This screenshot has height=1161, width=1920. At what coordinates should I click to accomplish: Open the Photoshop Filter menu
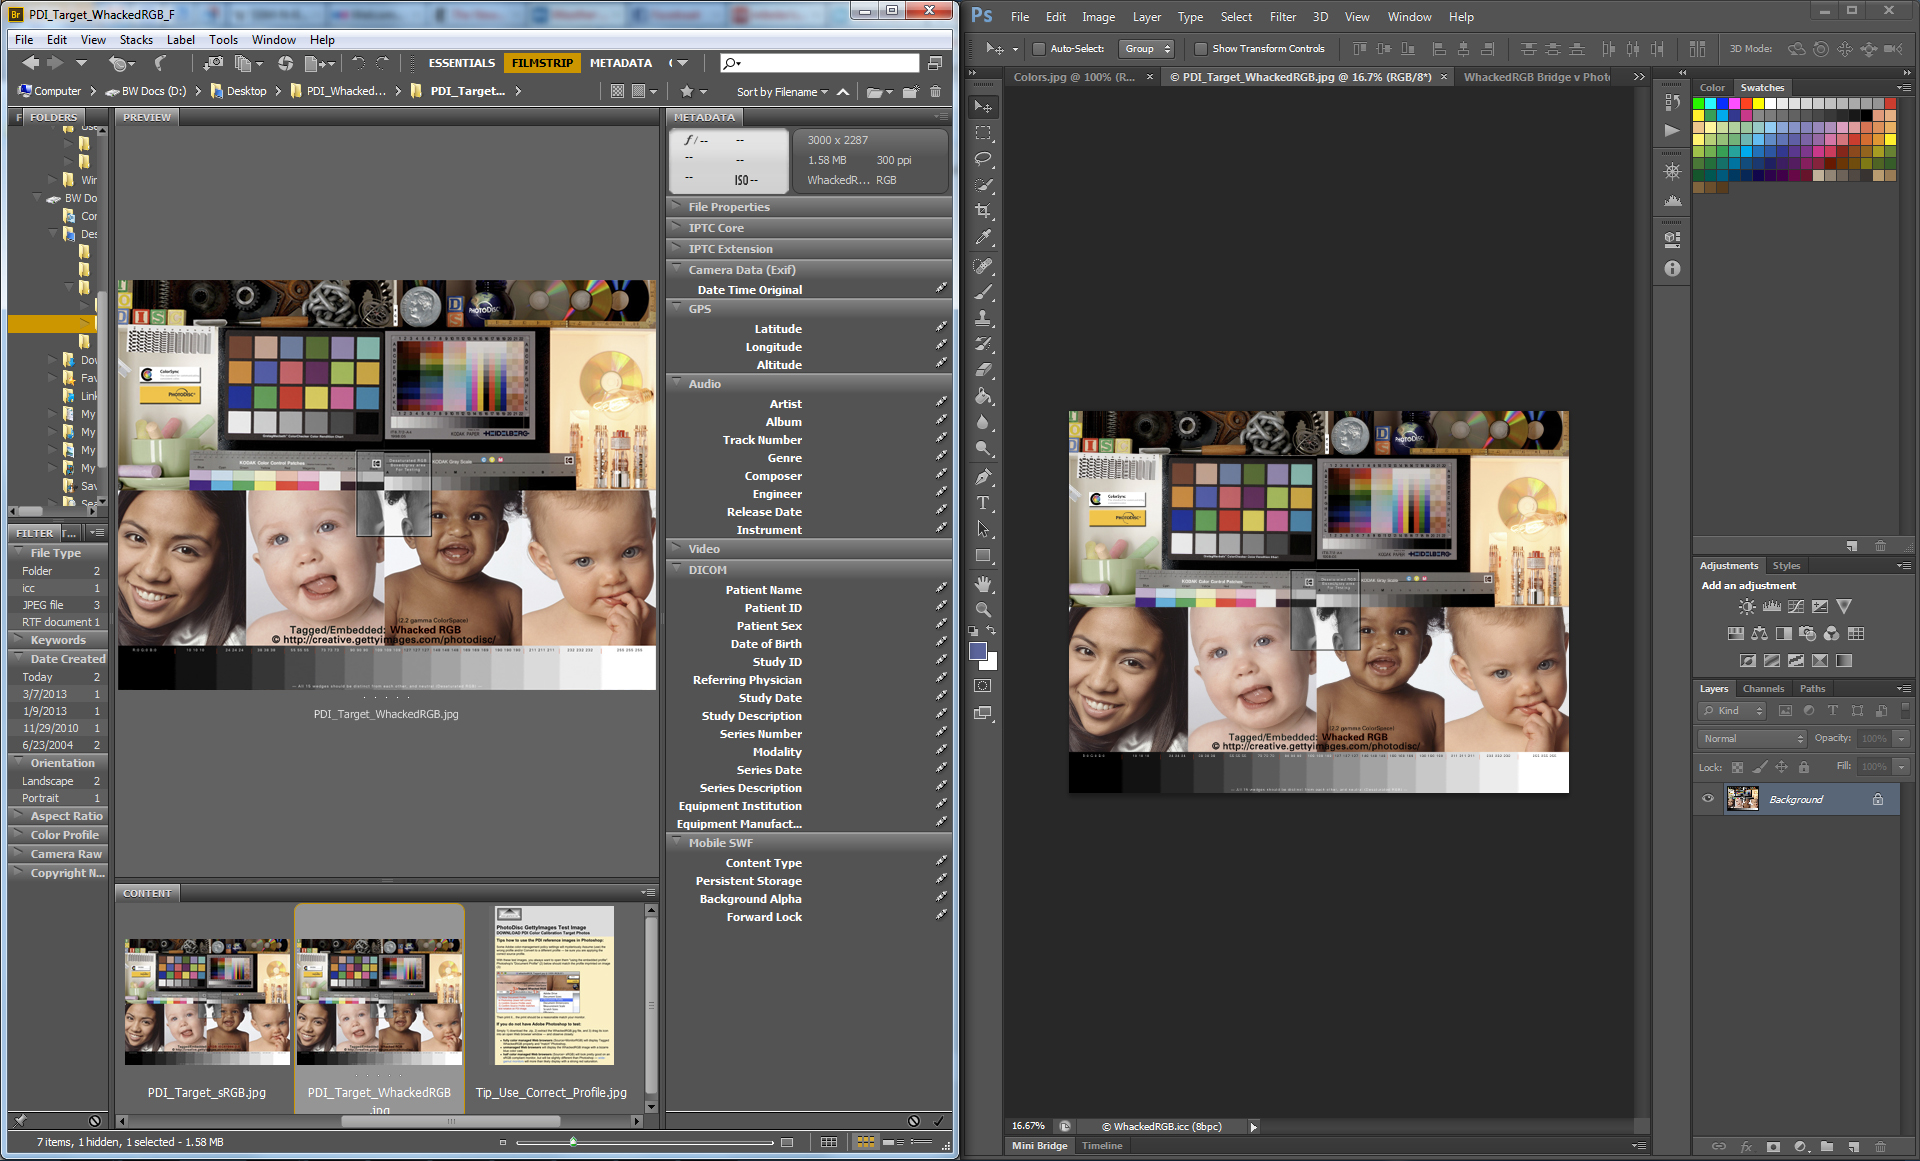[x=1282, y=17]
